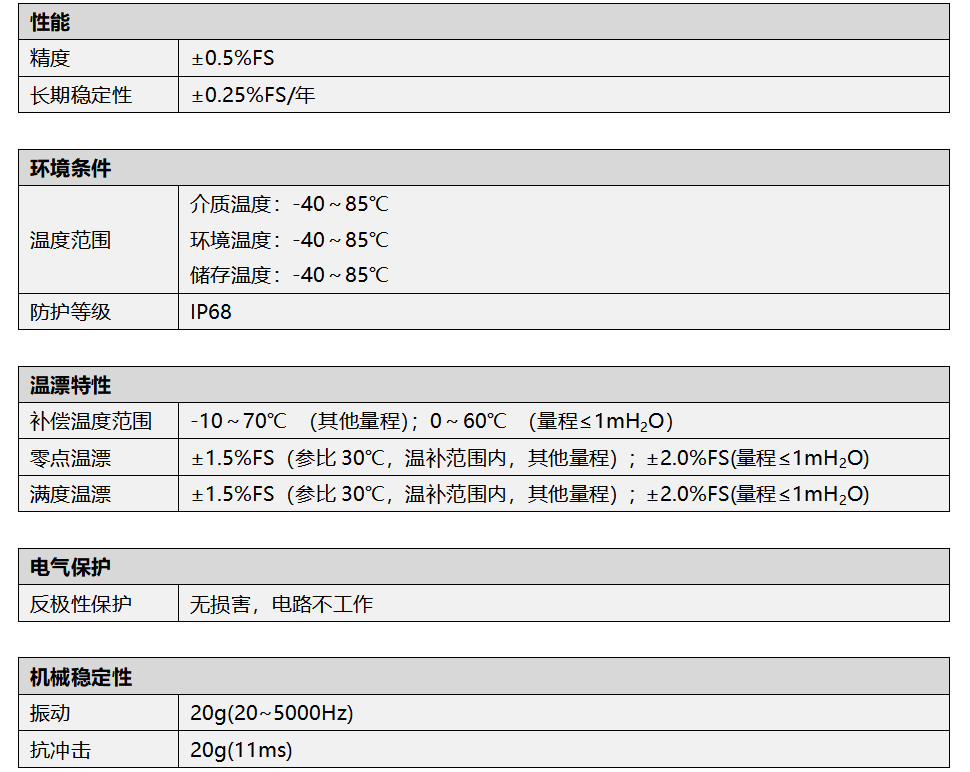Image resolution: width=970 pixels, height=772 pixels.
Task: Click the ±0.25%FS/年 stability value
Action: tap(253, 96)
